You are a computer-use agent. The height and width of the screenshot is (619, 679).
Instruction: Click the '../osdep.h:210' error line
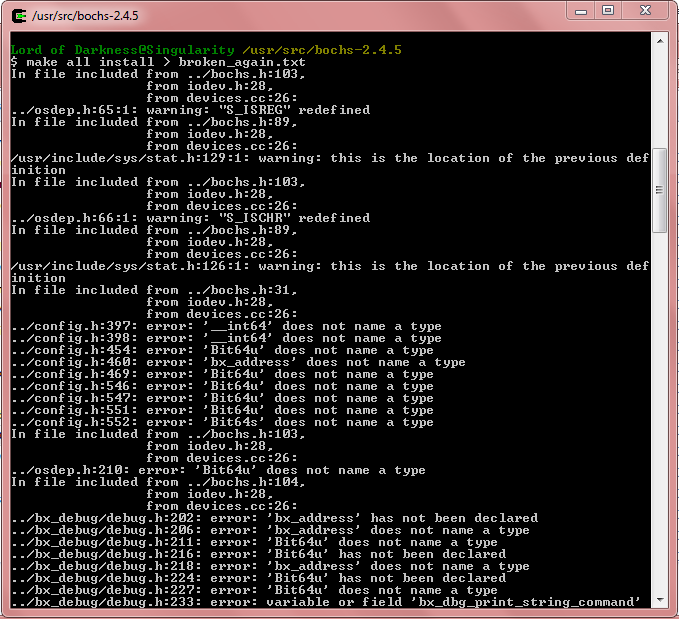pyautogui.click(x=218, y=470)
